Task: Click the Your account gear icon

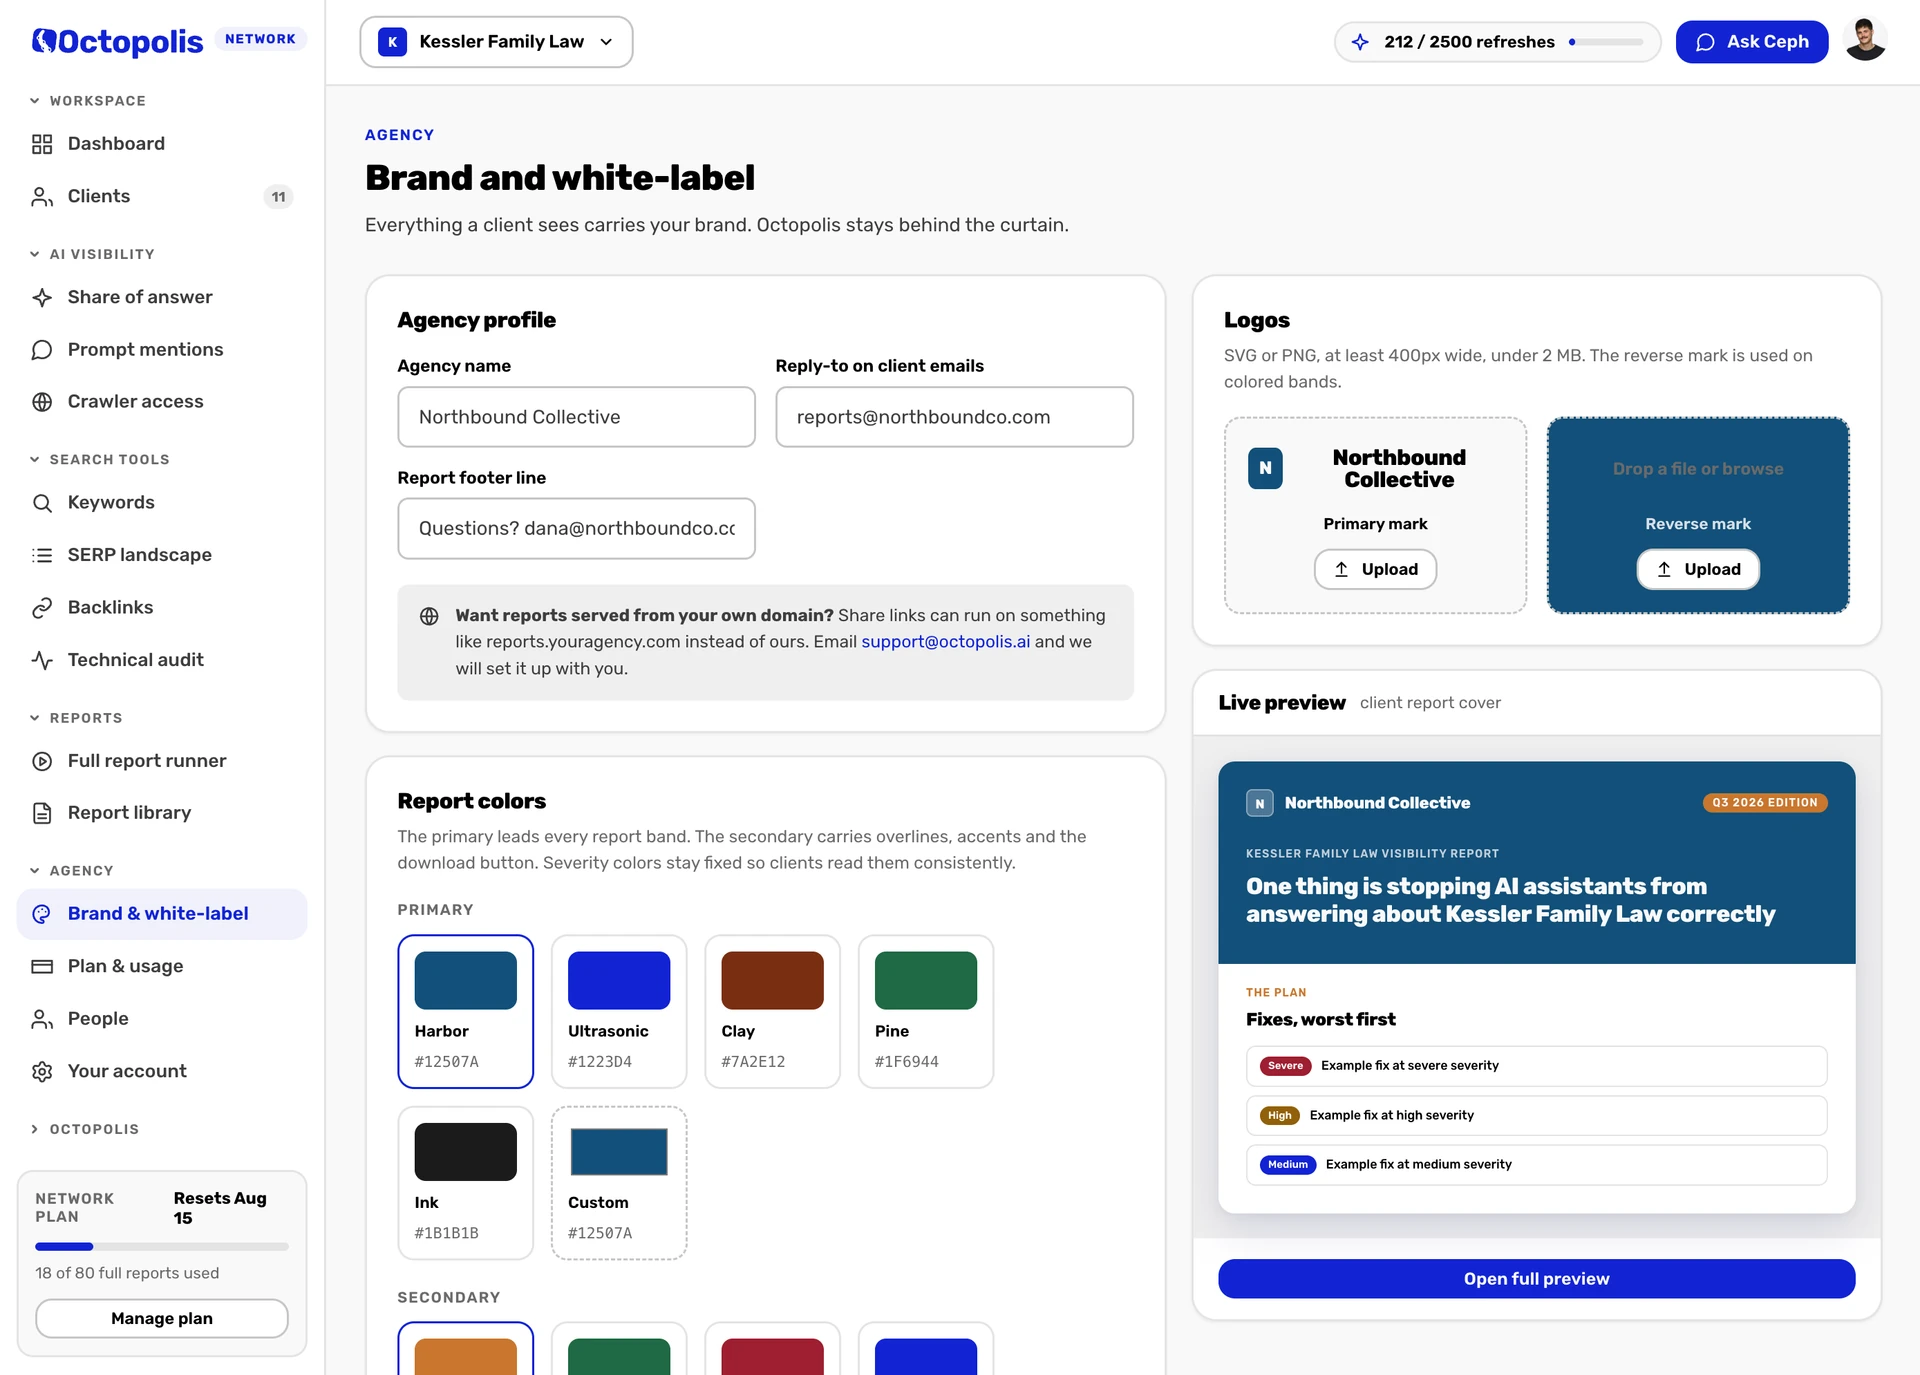Action: point(42,1071)
